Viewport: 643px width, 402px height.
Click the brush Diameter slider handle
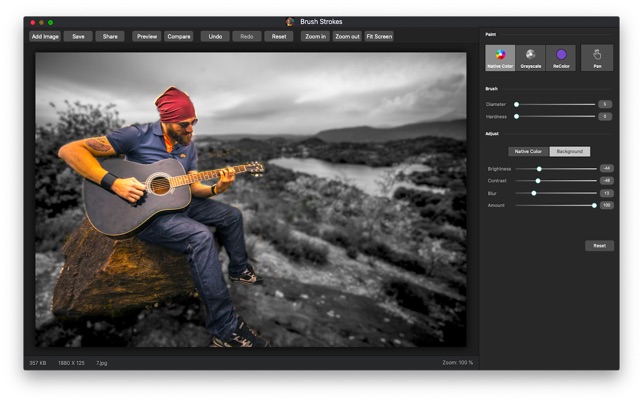(516, 104)
